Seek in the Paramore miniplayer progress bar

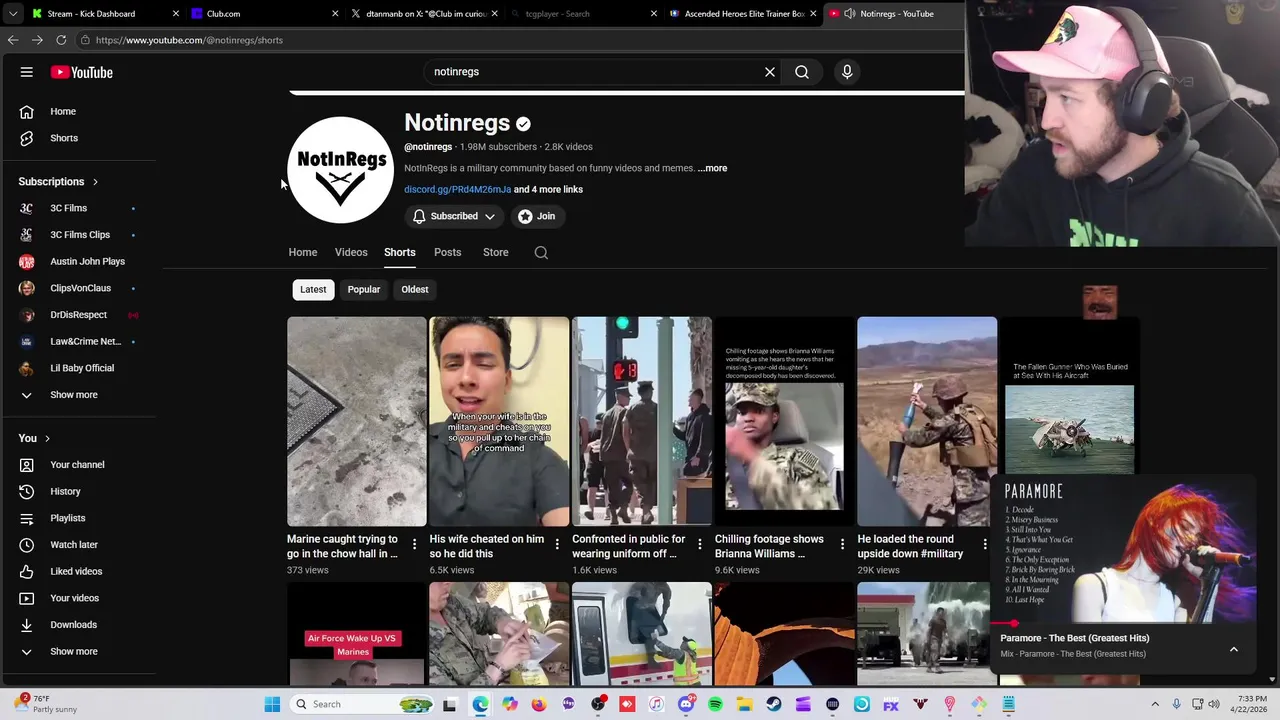(1124, 623)
